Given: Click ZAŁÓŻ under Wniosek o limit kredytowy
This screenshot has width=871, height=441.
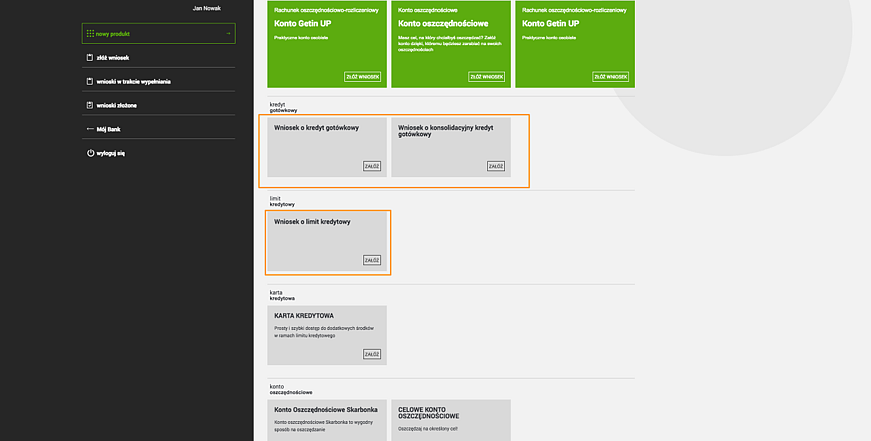Looking at the screenshot, I should coord(372,260).
